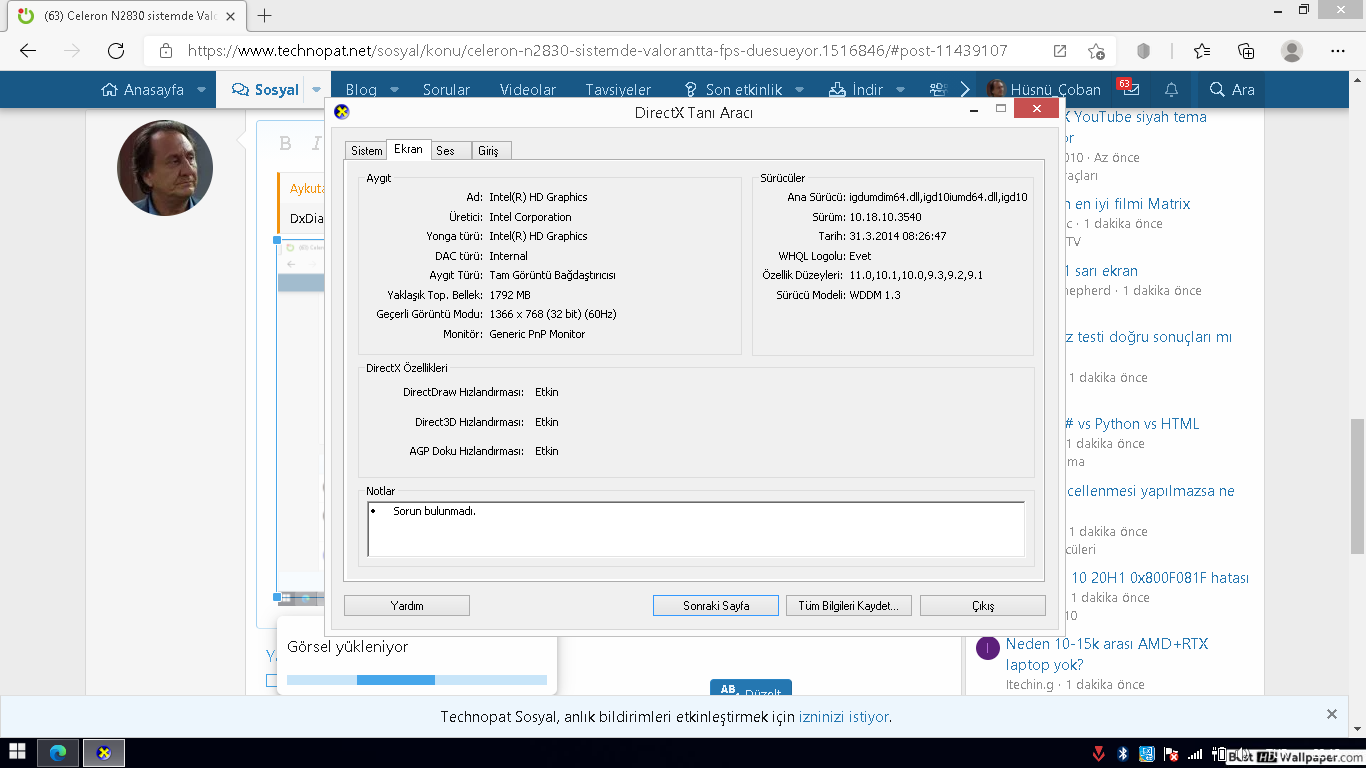Screen dimensions: 1366x768
Task: Click the red download arrow tray icon
Action: (1098, 753)
